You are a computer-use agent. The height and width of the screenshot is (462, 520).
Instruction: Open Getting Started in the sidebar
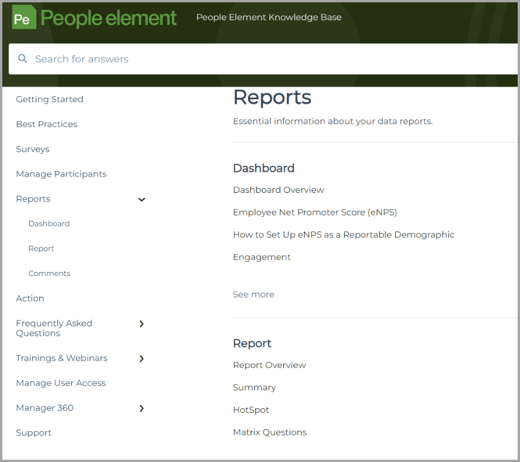point(50,99)
